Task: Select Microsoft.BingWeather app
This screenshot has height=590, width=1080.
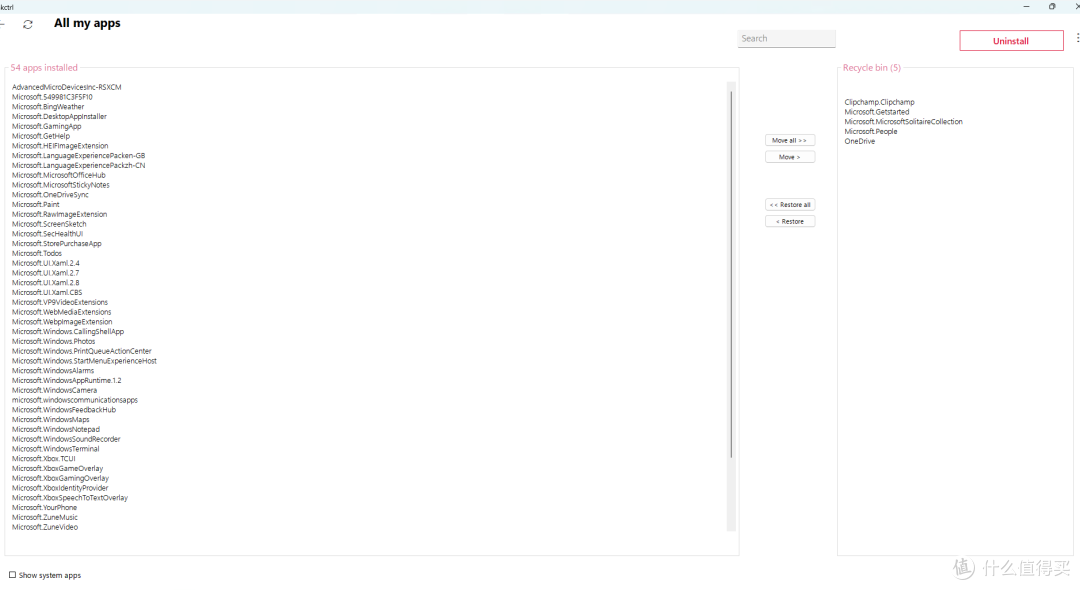Action: click(48, 107)
